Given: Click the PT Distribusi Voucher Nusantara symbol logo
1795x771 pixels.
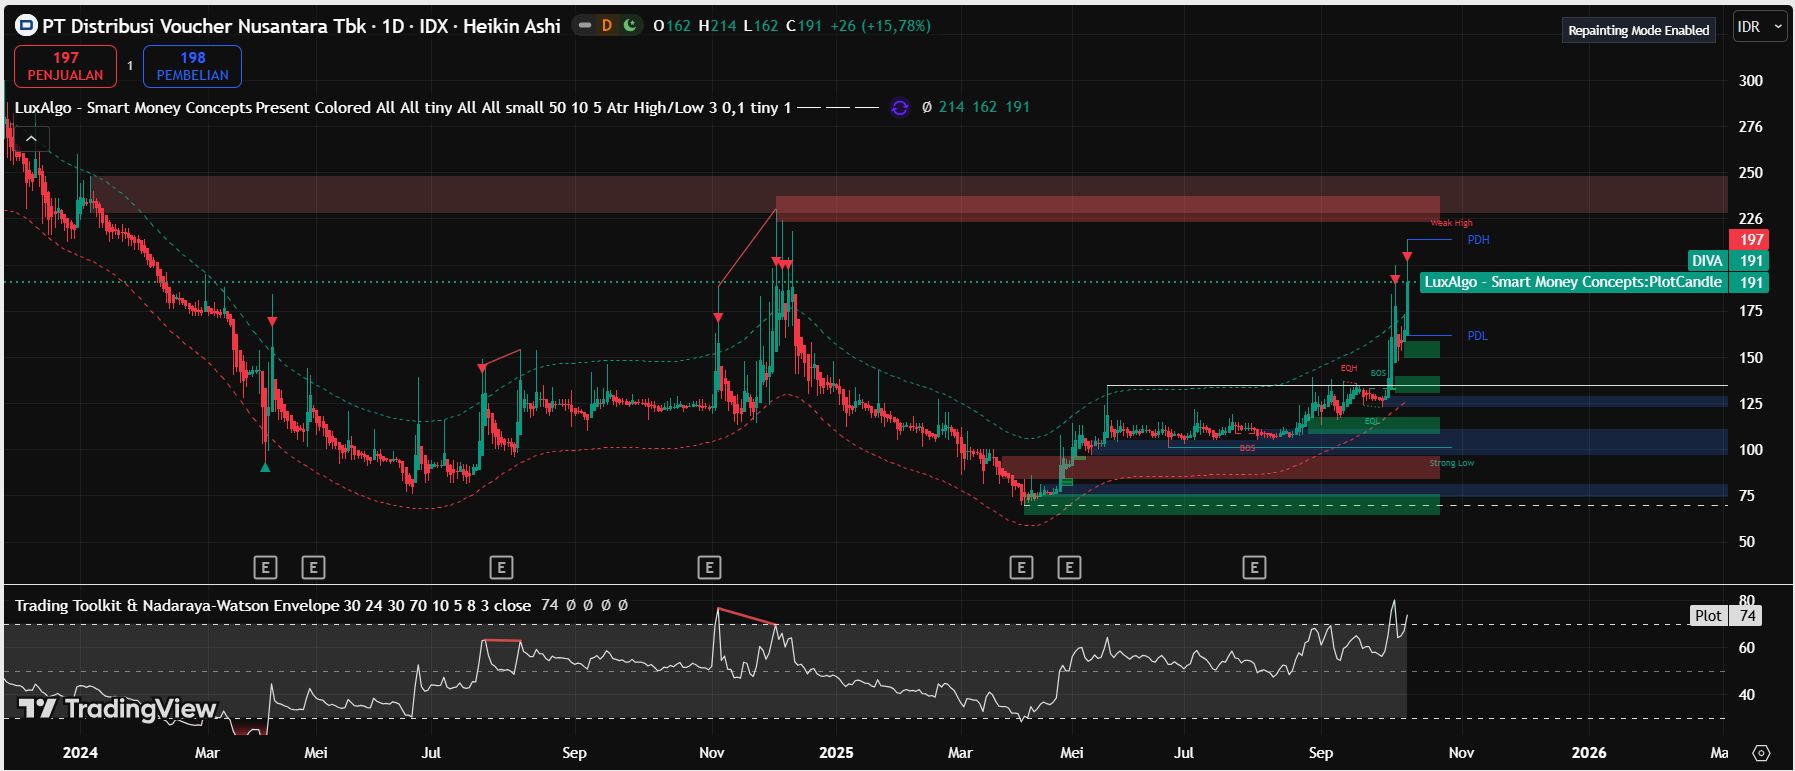Looking at the screenshot, I should (26, 26).
